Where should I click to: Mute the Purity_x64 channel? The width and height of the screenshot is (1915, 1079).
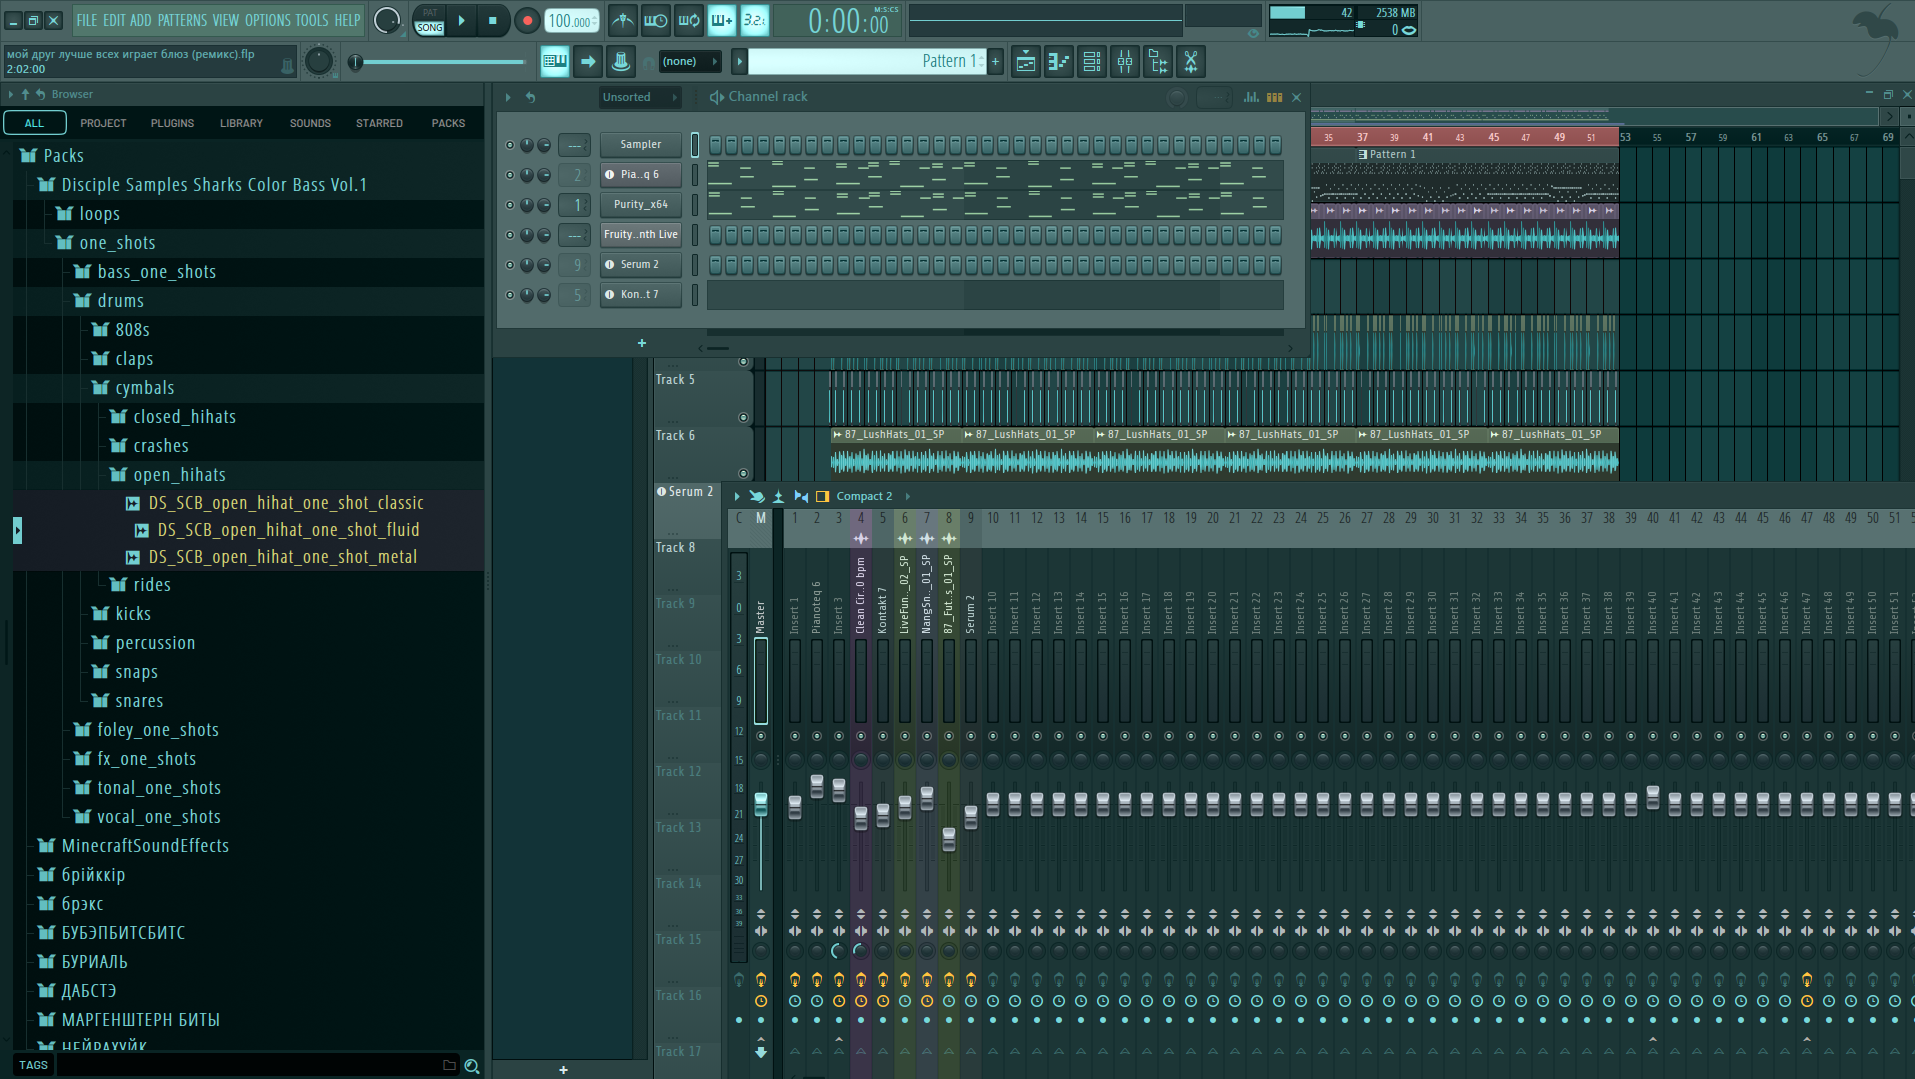pos(510,205)
